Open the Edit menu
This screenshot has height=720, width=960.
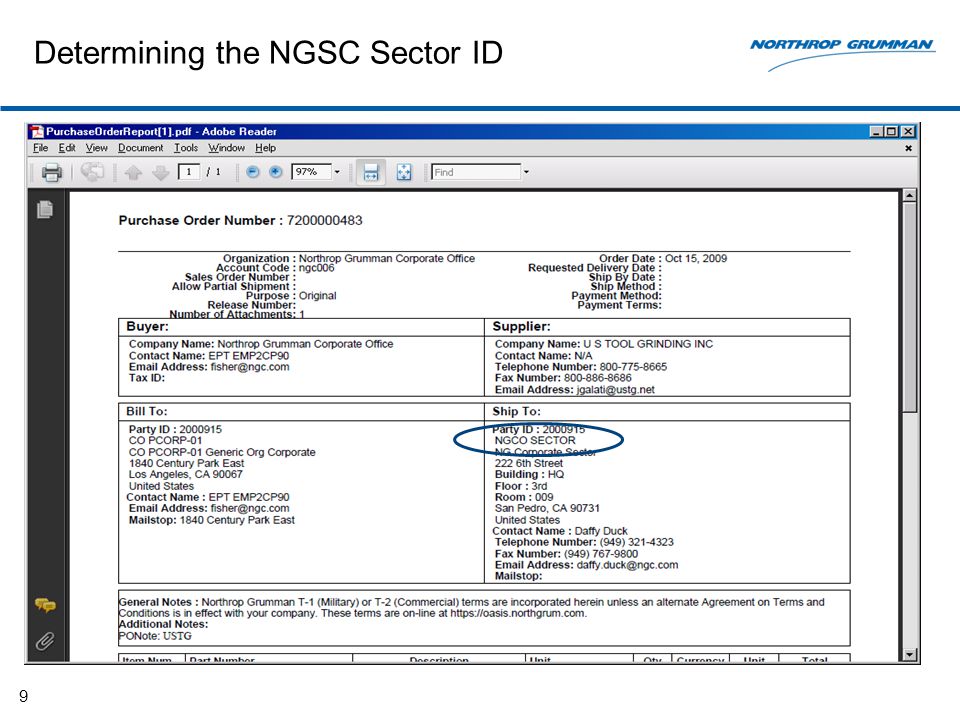point(67,148)
